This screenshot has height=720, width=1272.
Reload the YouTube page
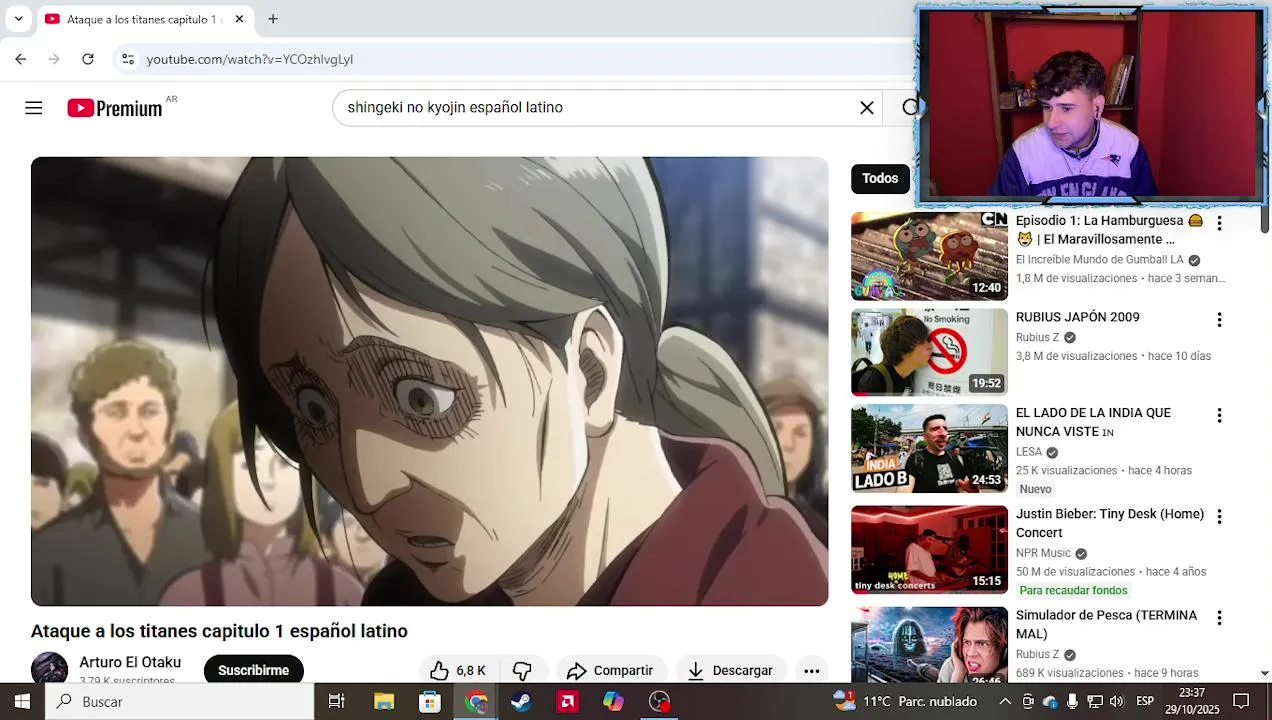coord(88,59)
